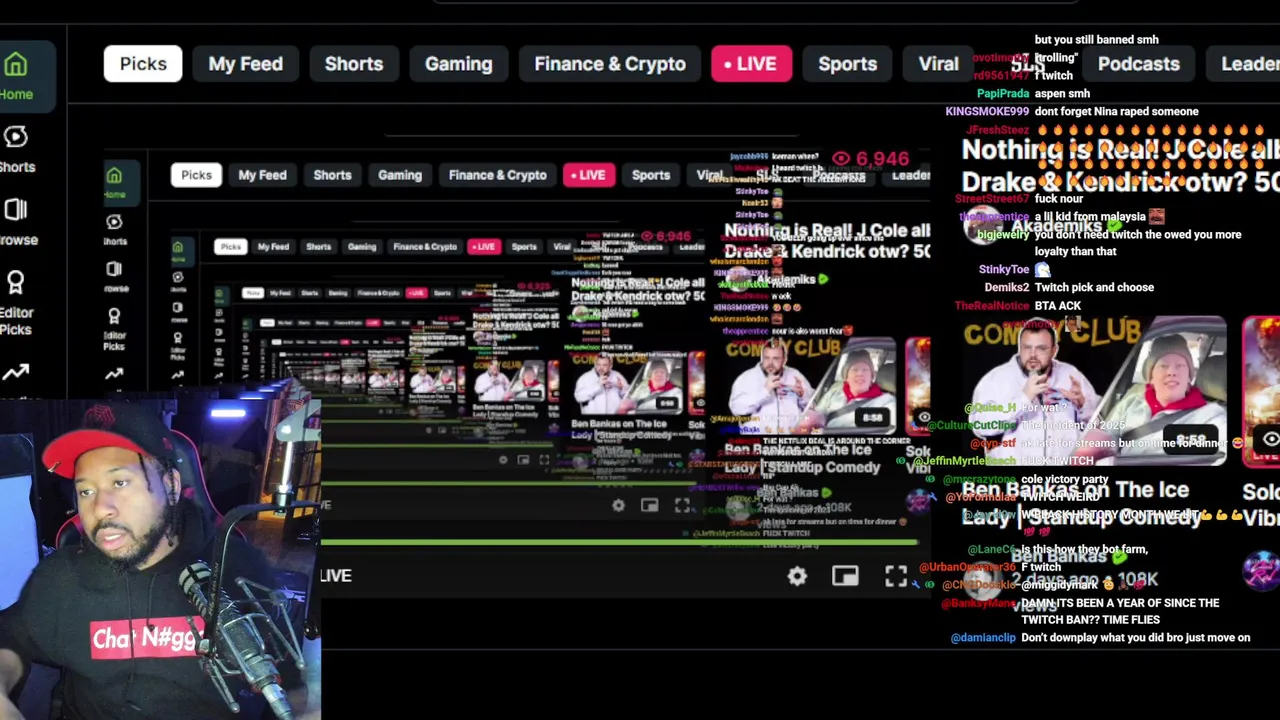Image resolution: width=1280 pixels, height=720 pixels.
Task: Open the Viral tab in top bar
Action: pos(938,64)
